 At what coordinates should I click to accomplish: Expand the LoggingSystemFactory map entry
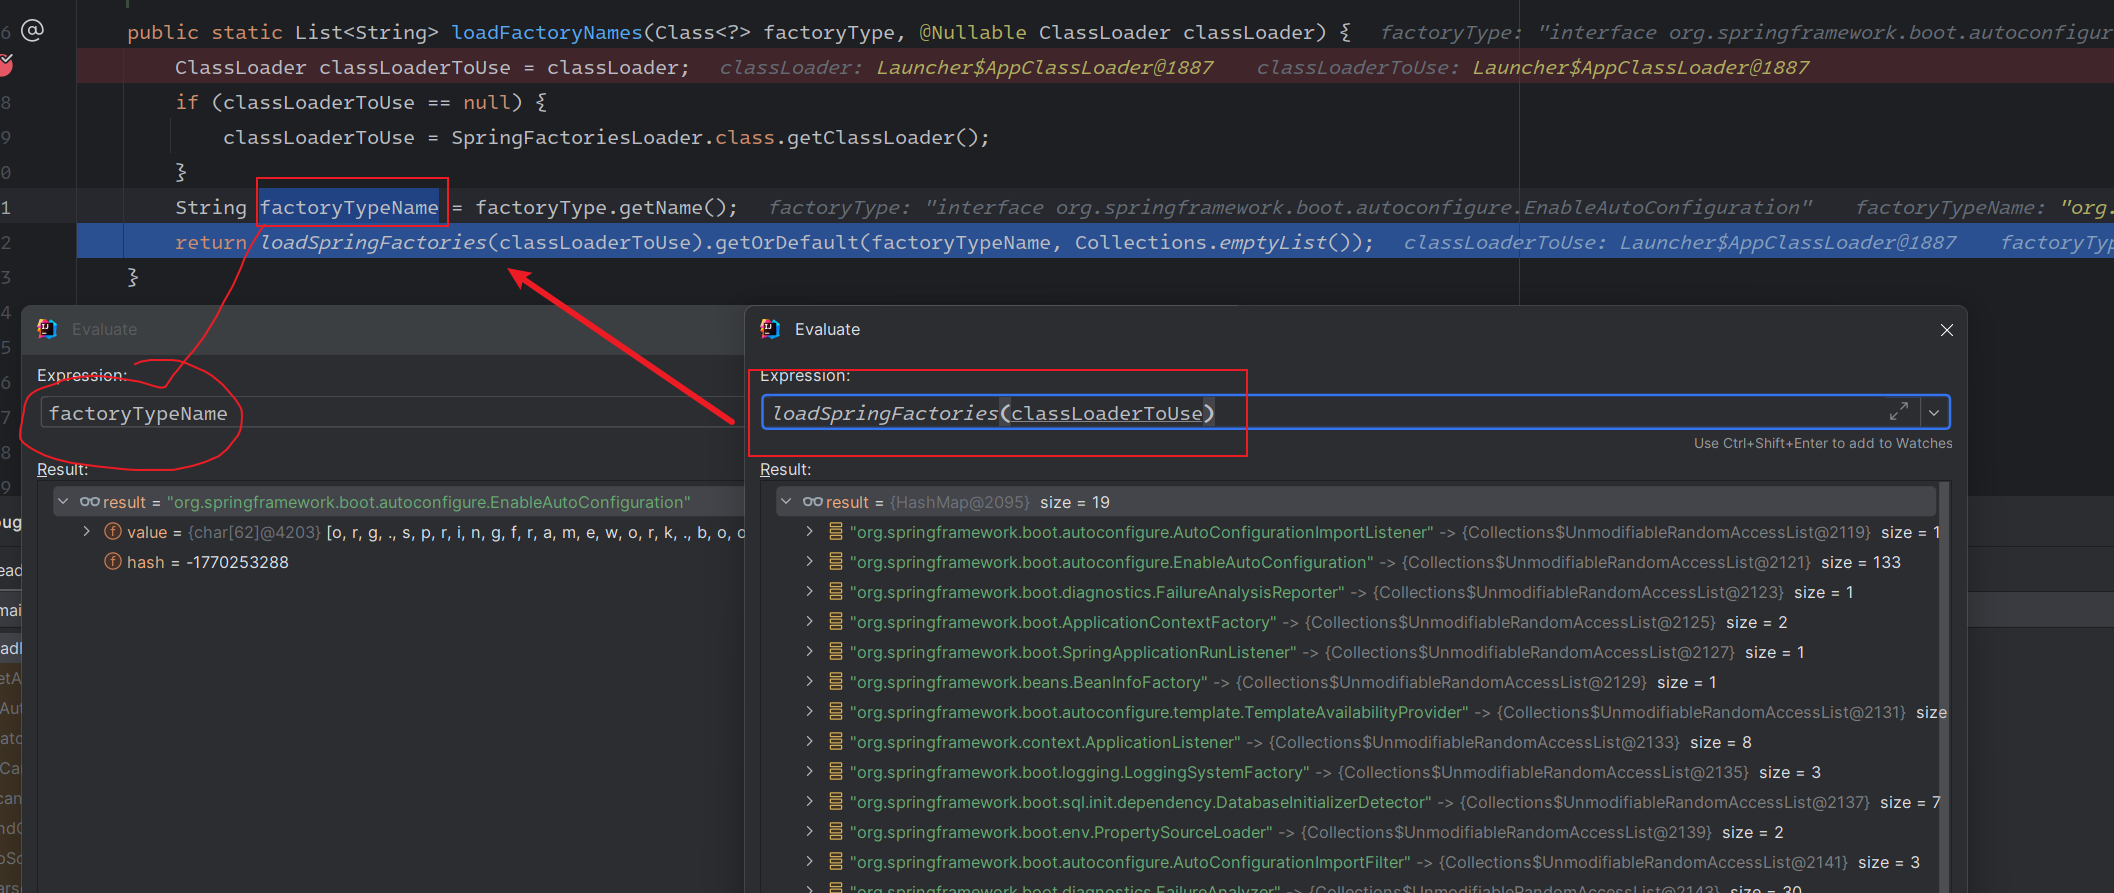click(810, 772)
